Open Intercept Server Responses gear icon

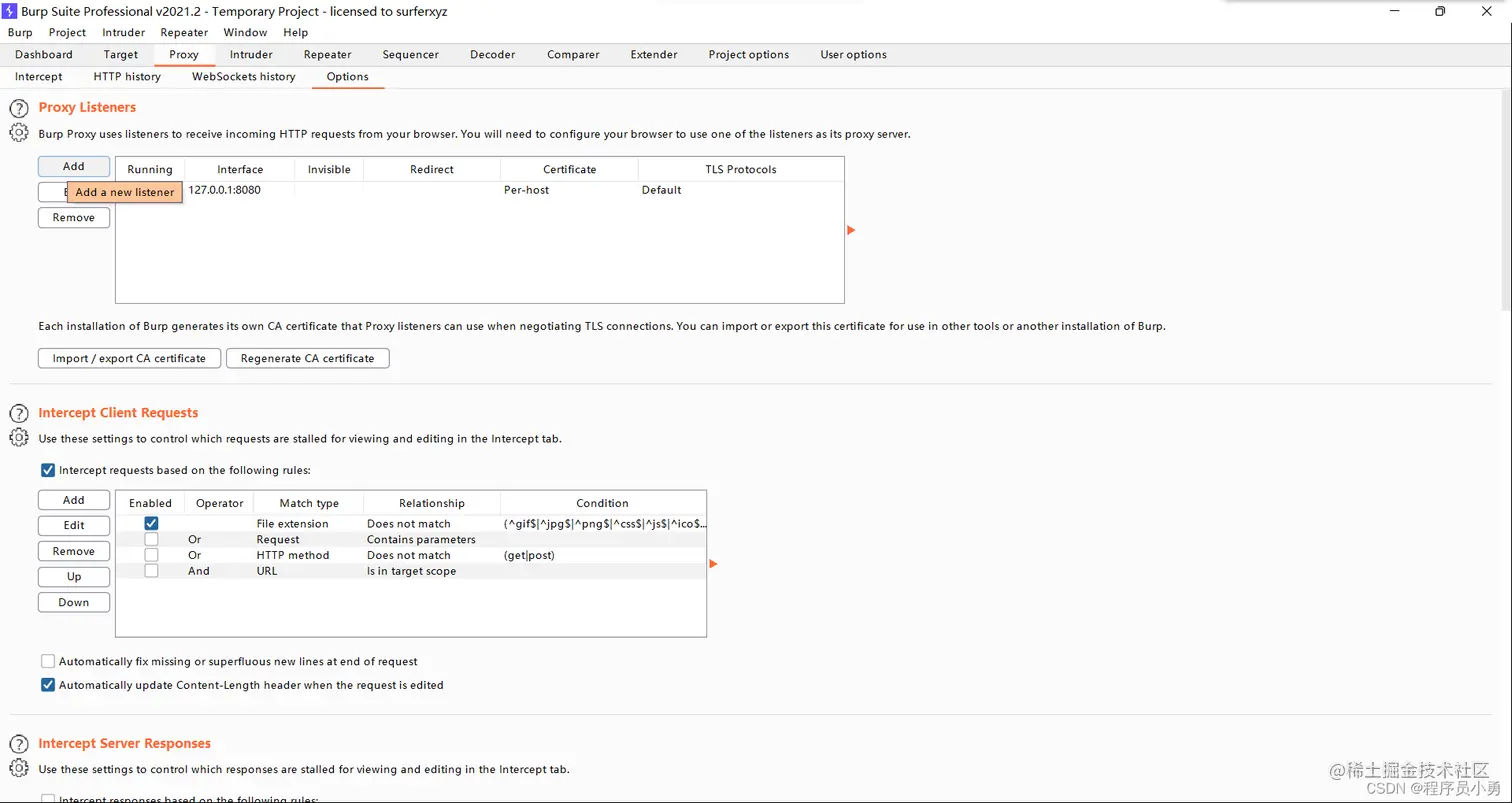pos(19,768)
